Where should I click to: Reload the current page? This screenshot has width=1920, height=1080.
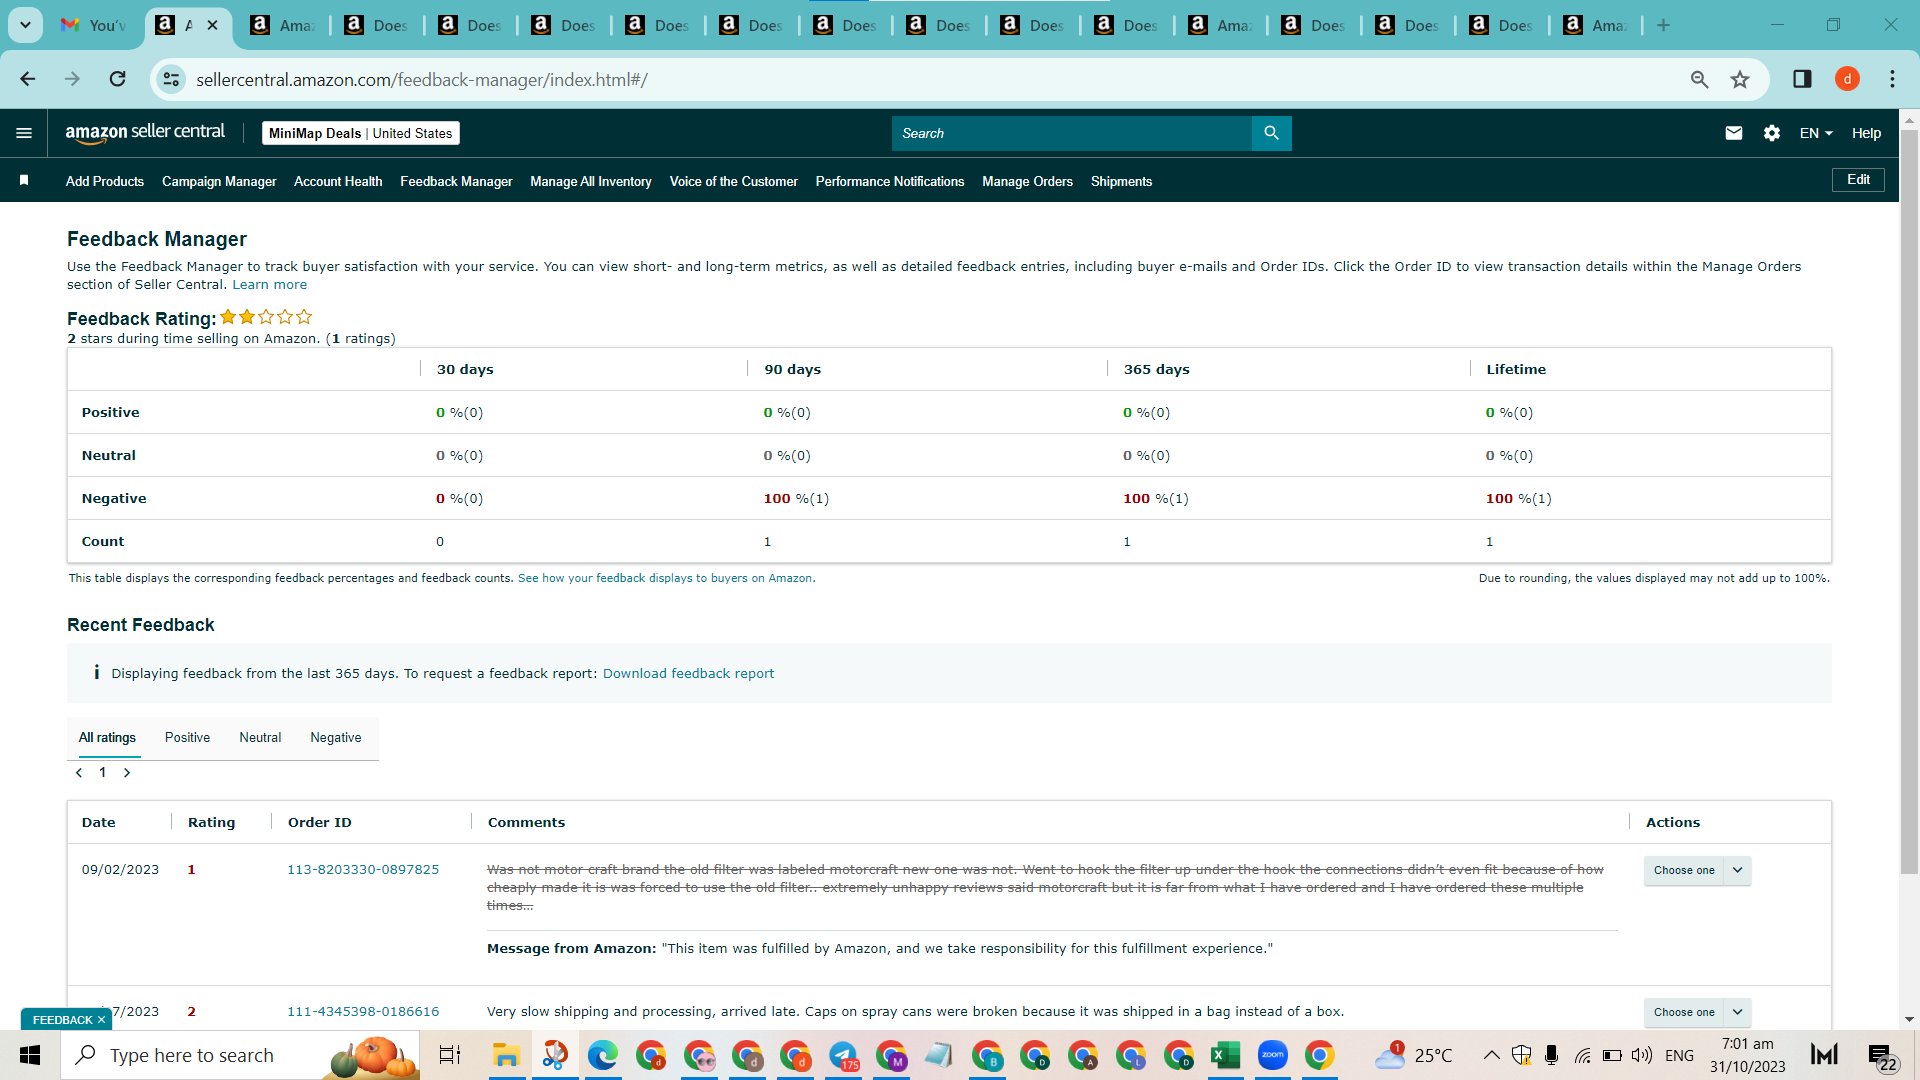118,79
